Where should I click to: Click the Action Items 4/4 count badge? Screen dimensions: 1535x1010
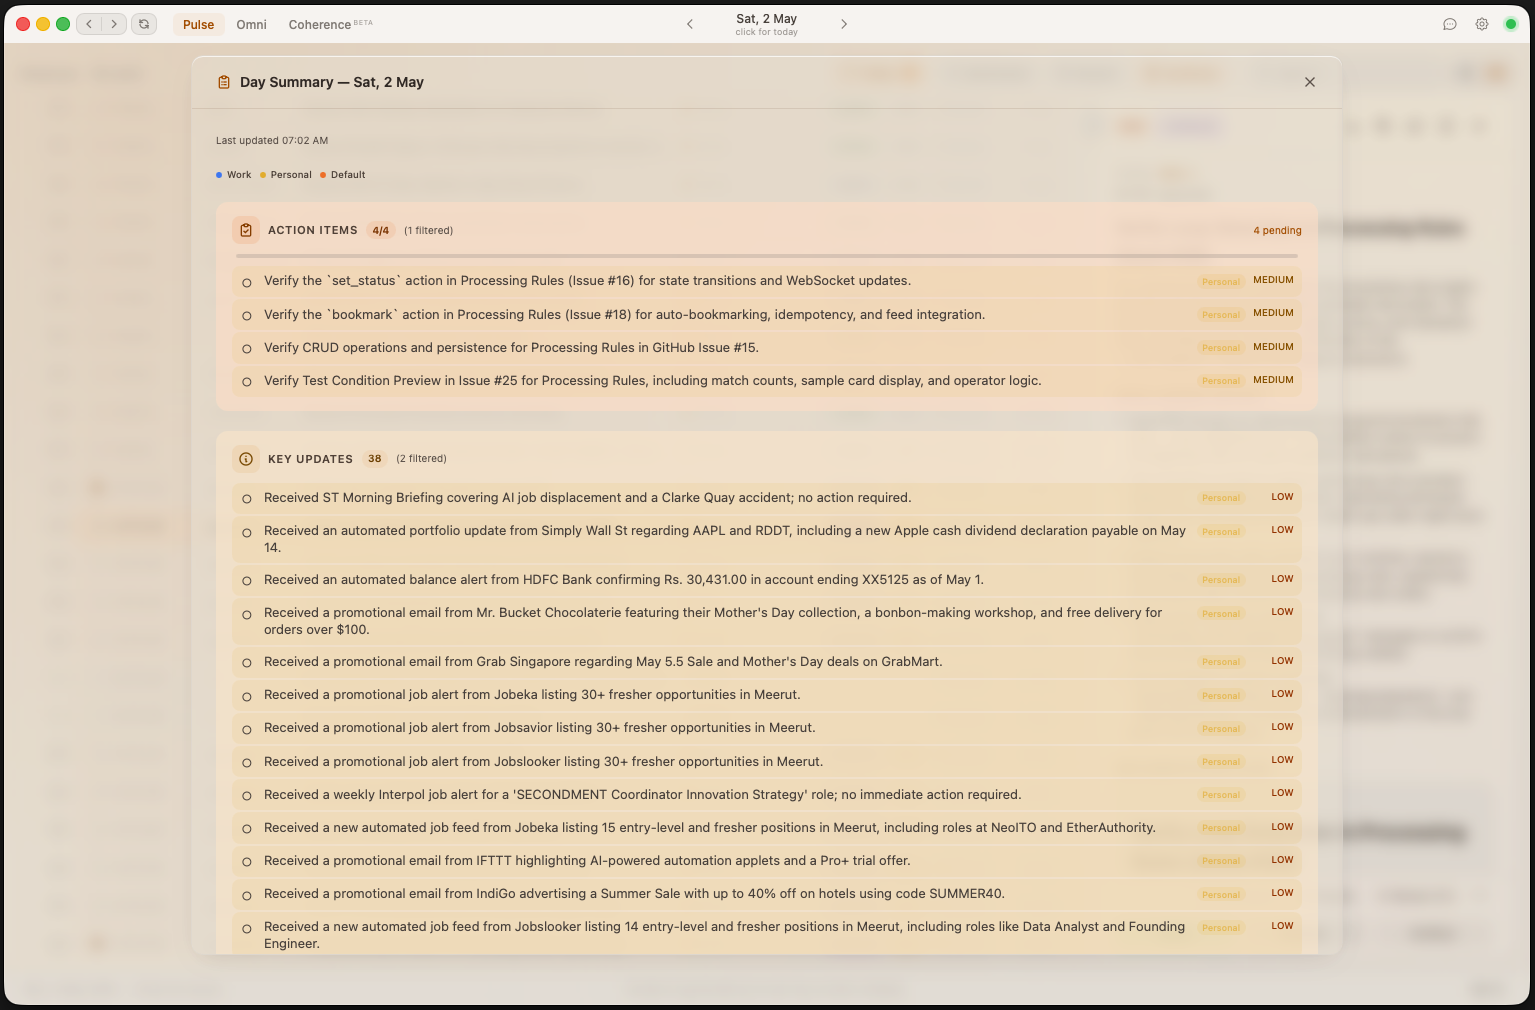381,230
